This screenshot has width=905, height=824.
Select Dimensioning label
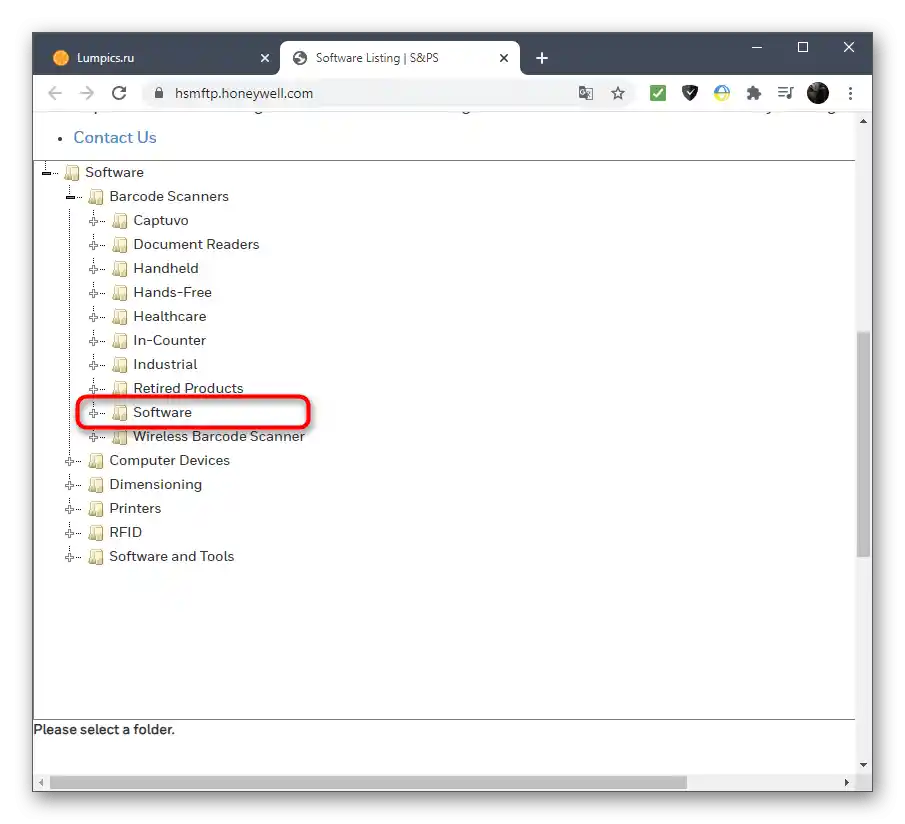(156, 484)
